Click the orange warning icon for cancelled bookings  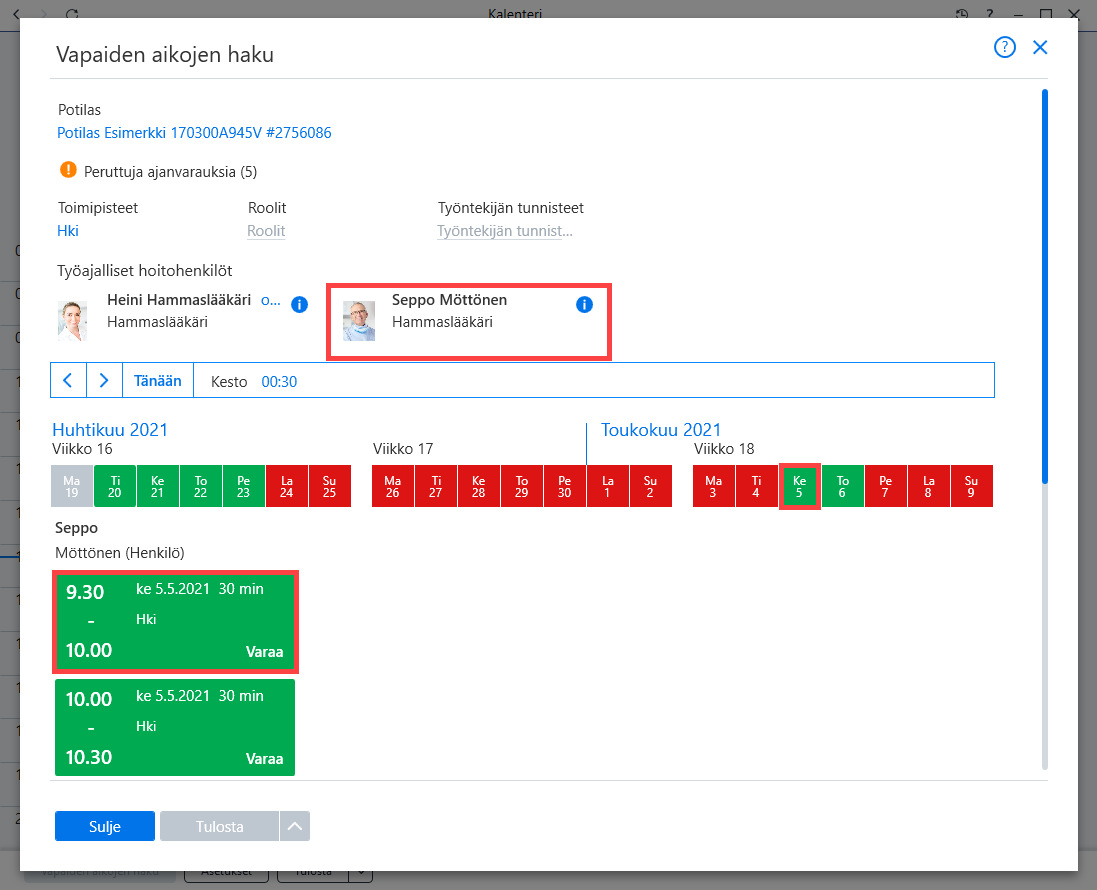pos(68,170)
